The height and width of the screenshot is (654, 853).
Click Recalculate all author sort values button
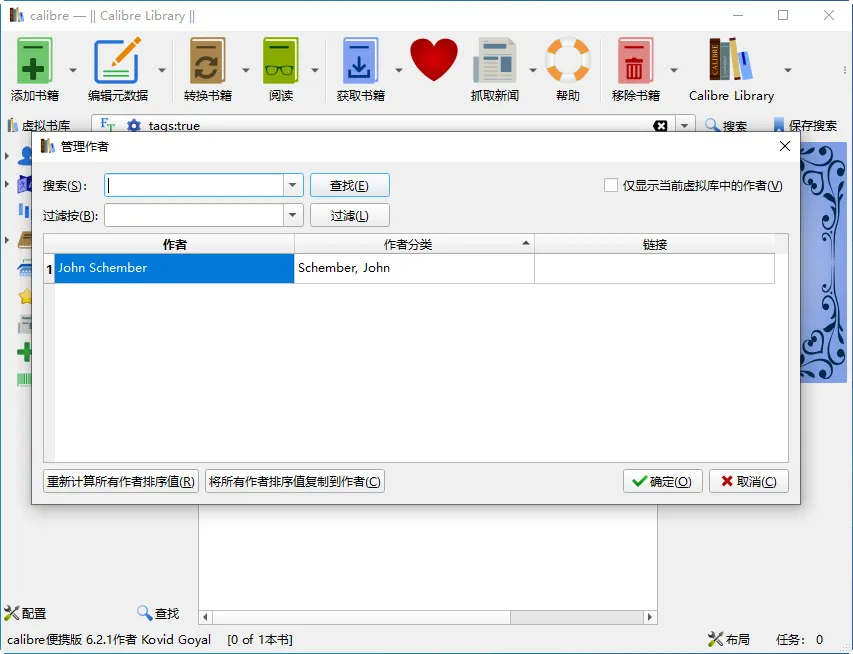(x=121, y=482)
